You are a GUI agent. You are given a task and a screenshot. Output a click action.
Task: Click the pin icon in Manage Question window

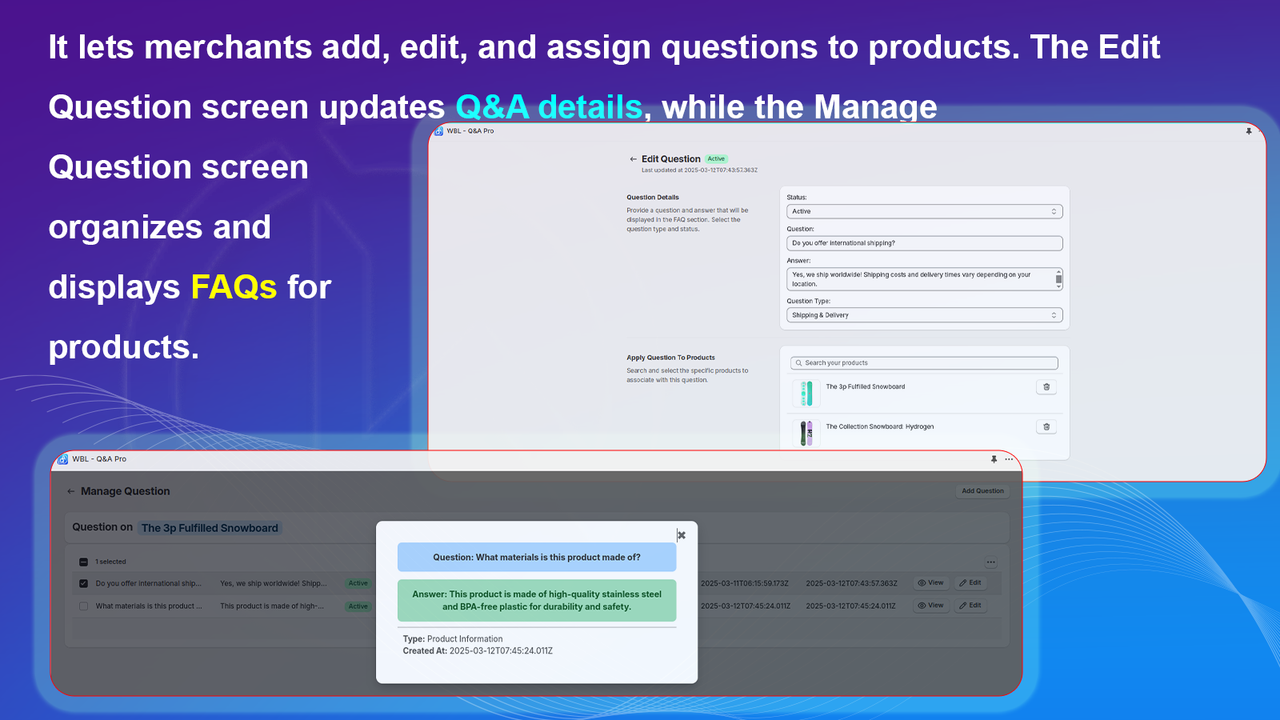point(994,459)
